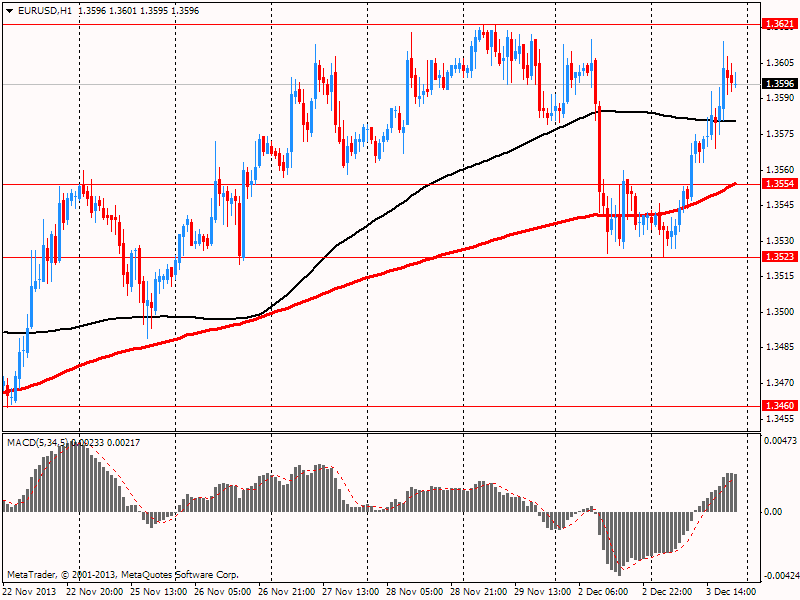Click the current price tag 1.3596
The height and width of the screenshot is (600, 800).
780,83
